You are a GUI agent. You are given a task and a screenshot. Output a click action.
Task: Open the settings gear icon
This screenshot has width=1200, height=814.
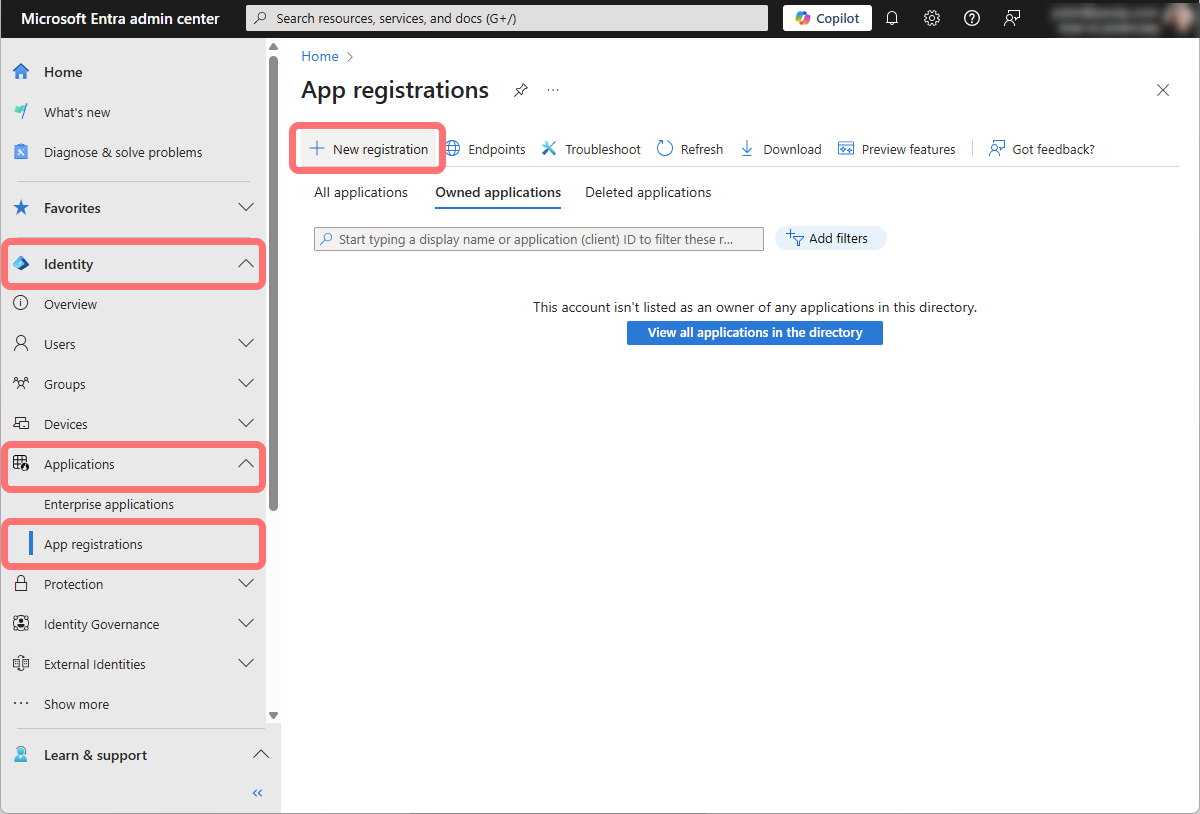pyautogui.click(x=932, y=18)
